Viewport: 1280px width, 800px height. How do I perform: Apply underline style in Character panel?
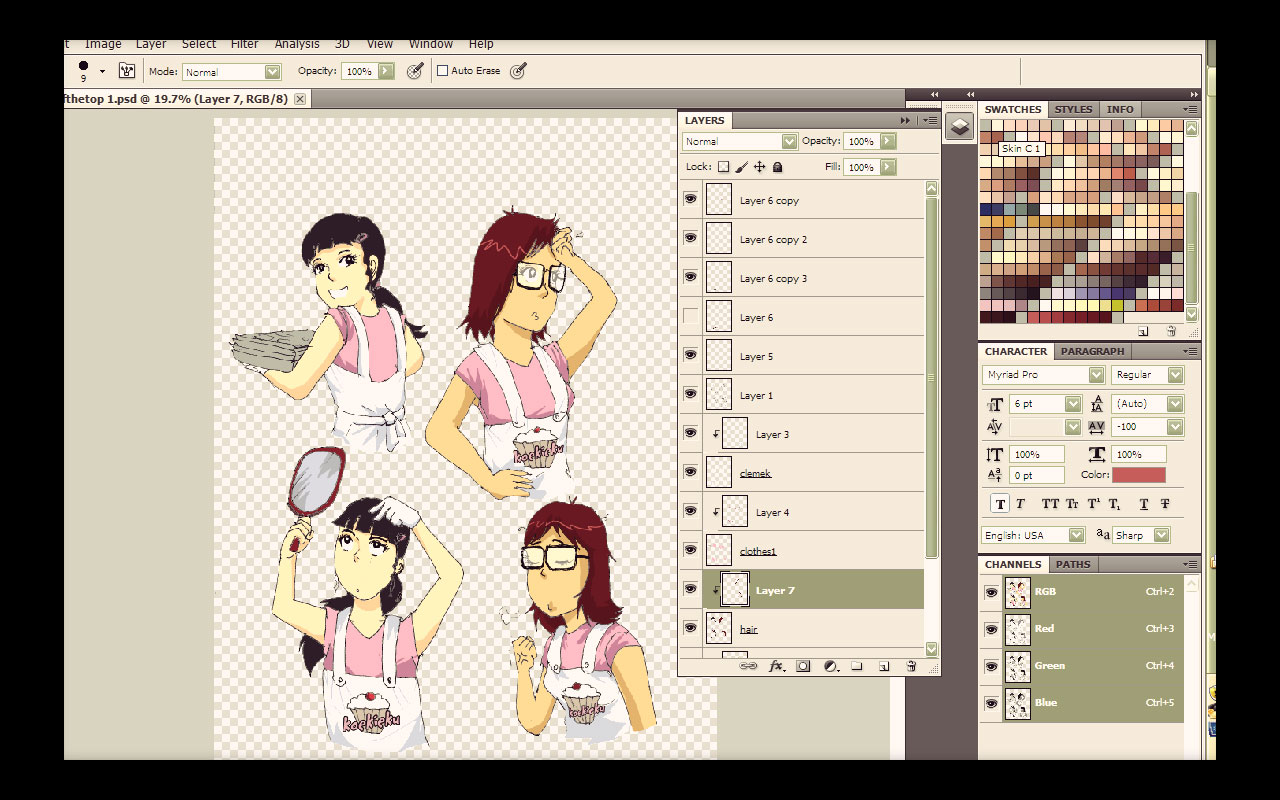click(1144, 504)
